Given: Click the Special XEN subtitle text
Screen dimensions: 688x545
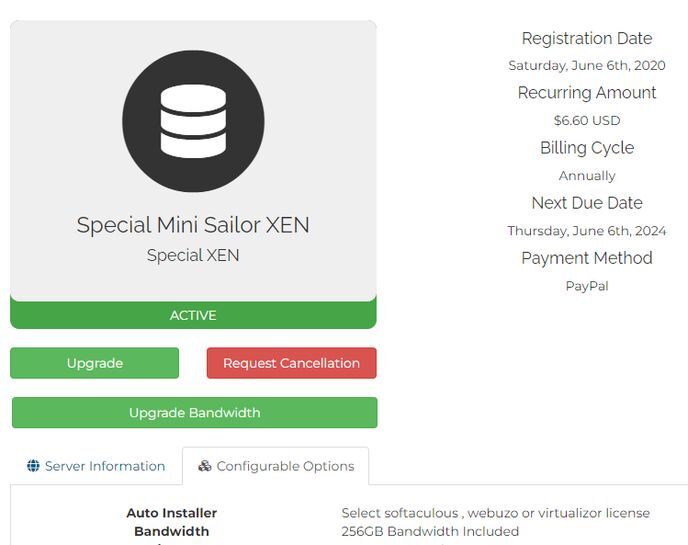Looking at the screenshot, I should [193, 255].
